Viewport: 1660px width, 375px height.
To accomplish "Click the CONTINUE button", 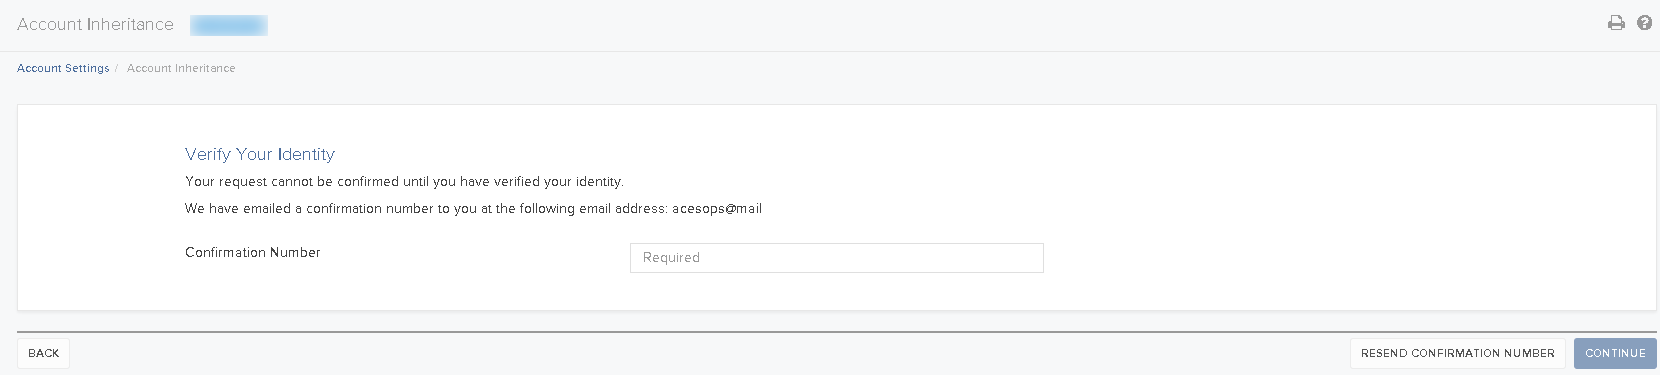I will point(1615,353).
